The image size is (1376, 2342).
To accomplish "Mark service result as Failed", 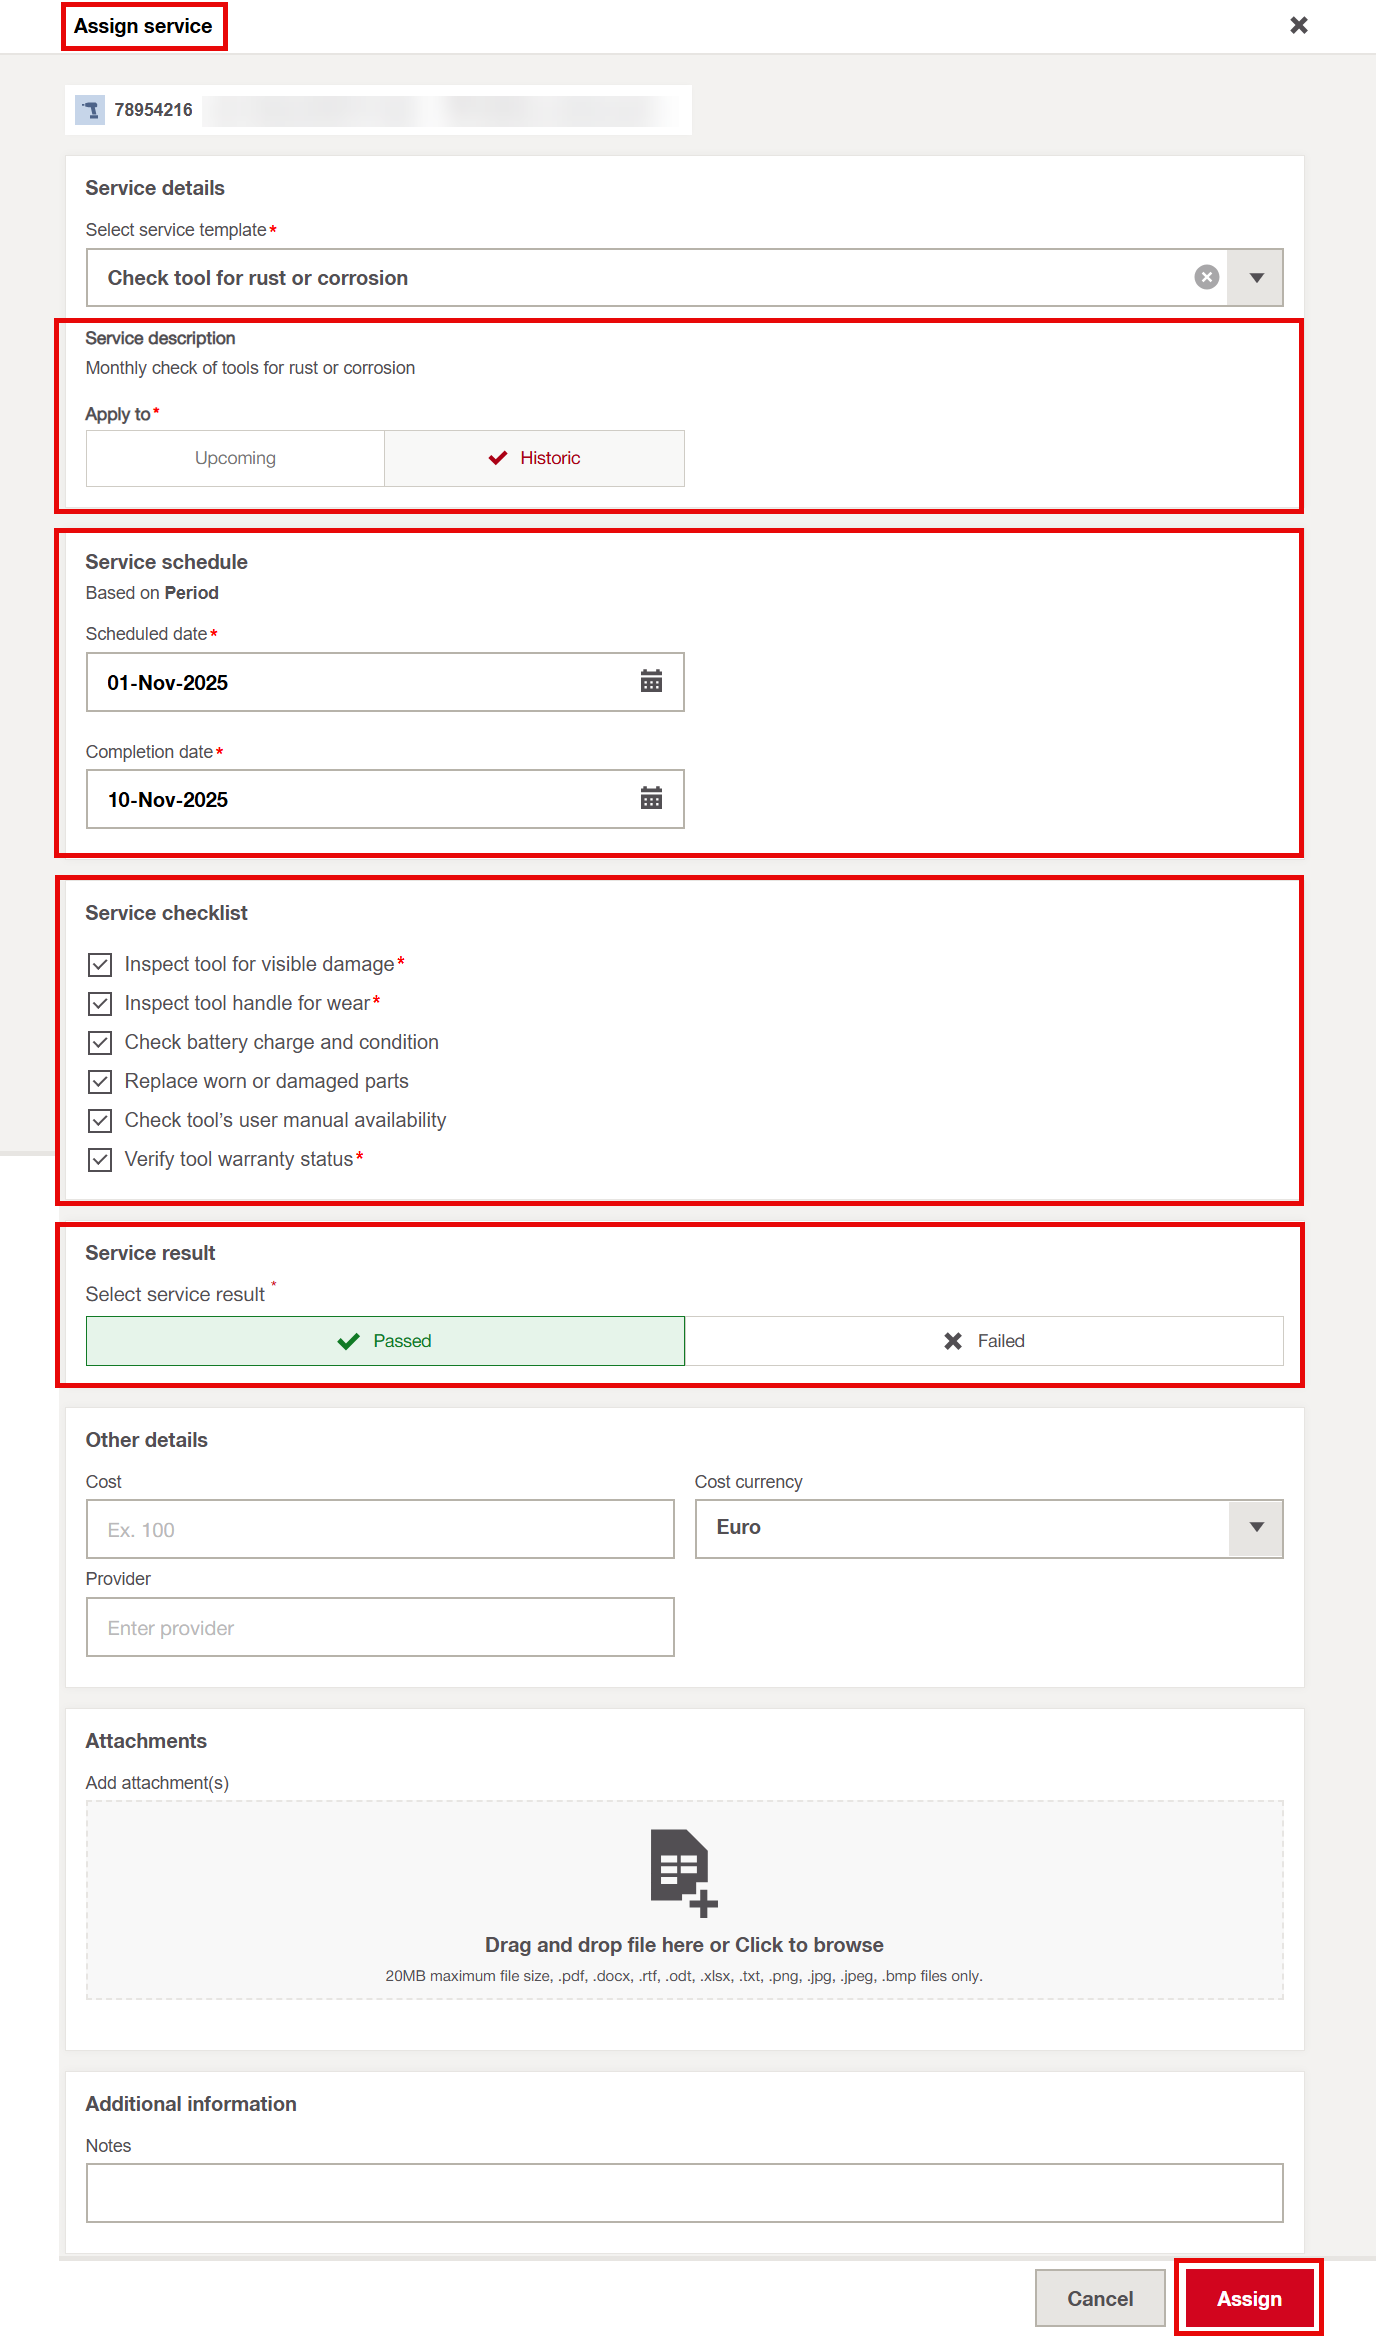I will point(984,1341).
